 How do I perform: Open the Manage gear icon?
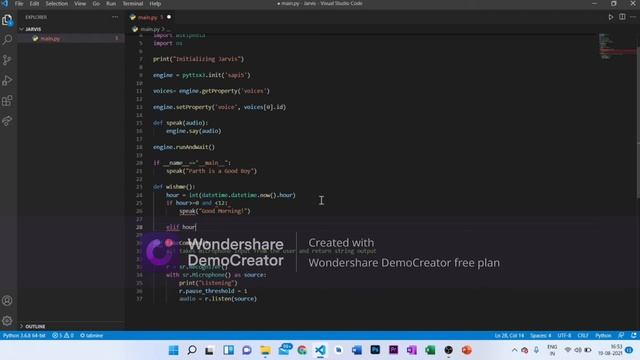7,321
